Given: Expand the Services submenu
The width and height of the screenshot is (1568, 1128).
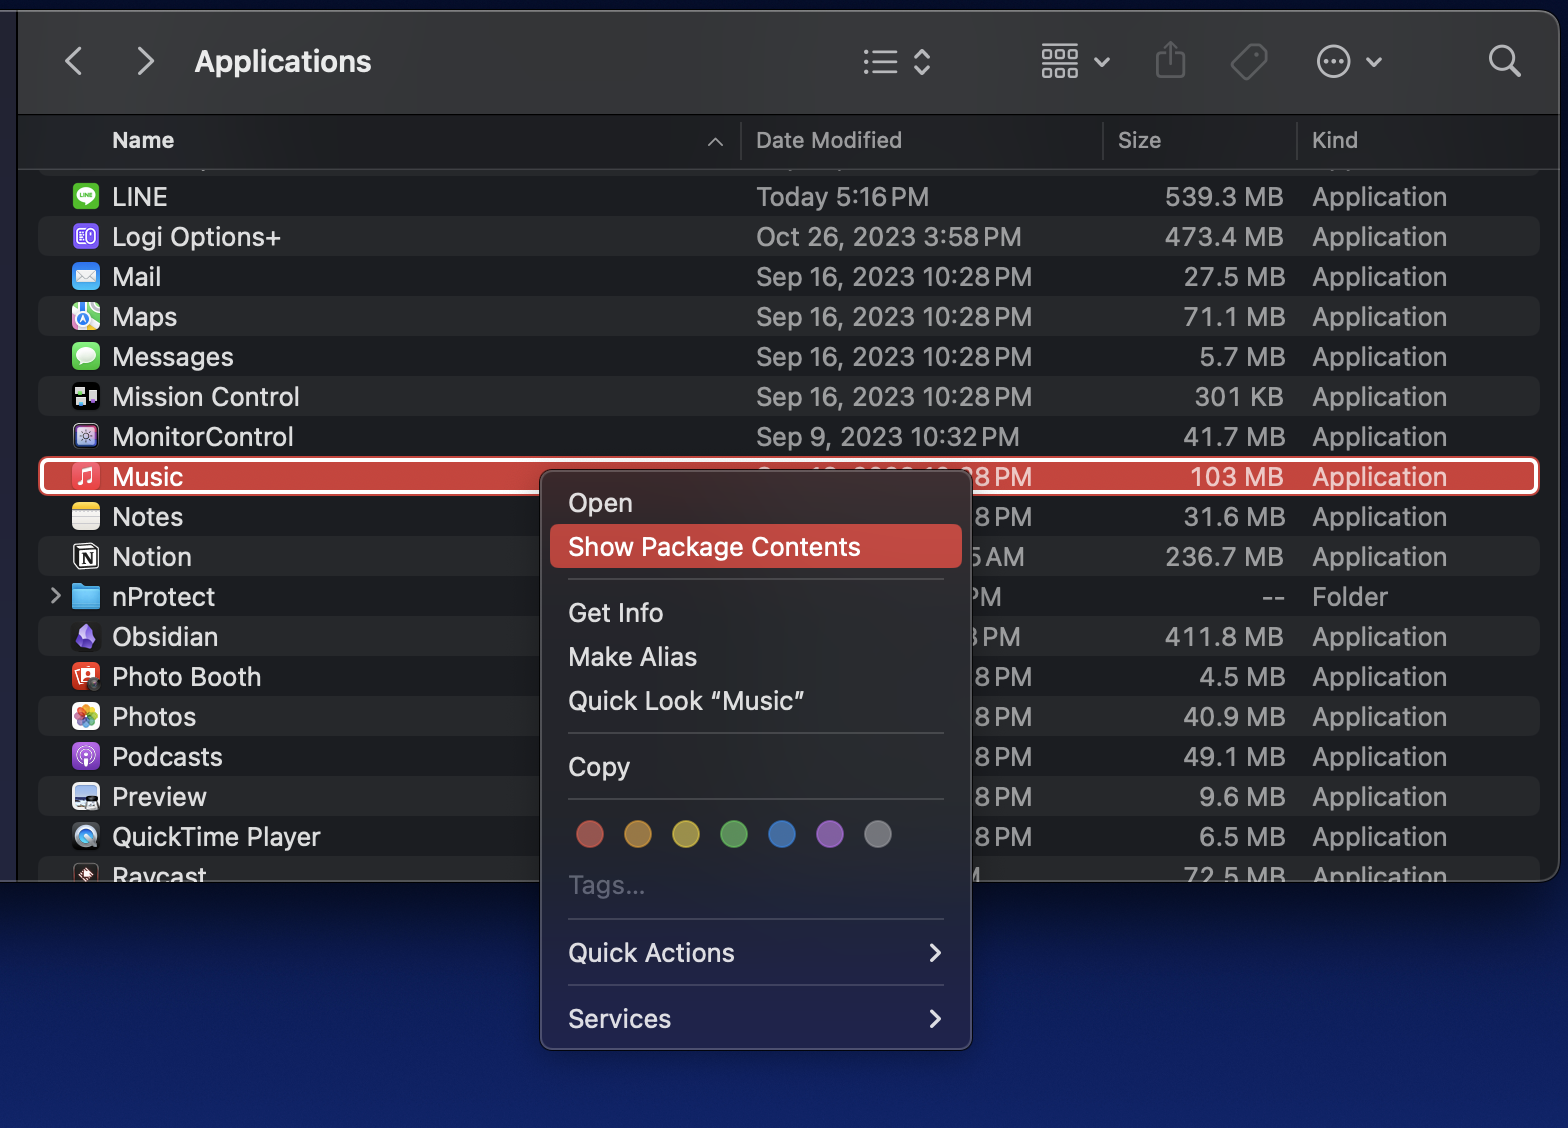Looking at the screenshot, I should tap(756, 1019).
